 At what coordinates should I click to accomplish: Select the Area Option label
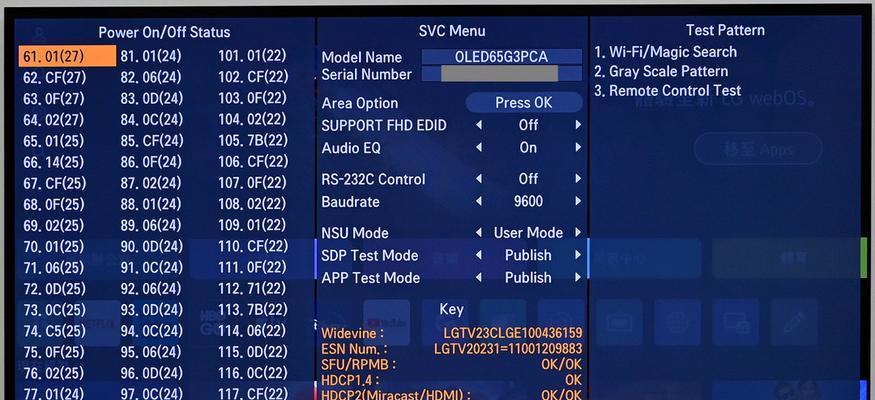coord(360,103)
